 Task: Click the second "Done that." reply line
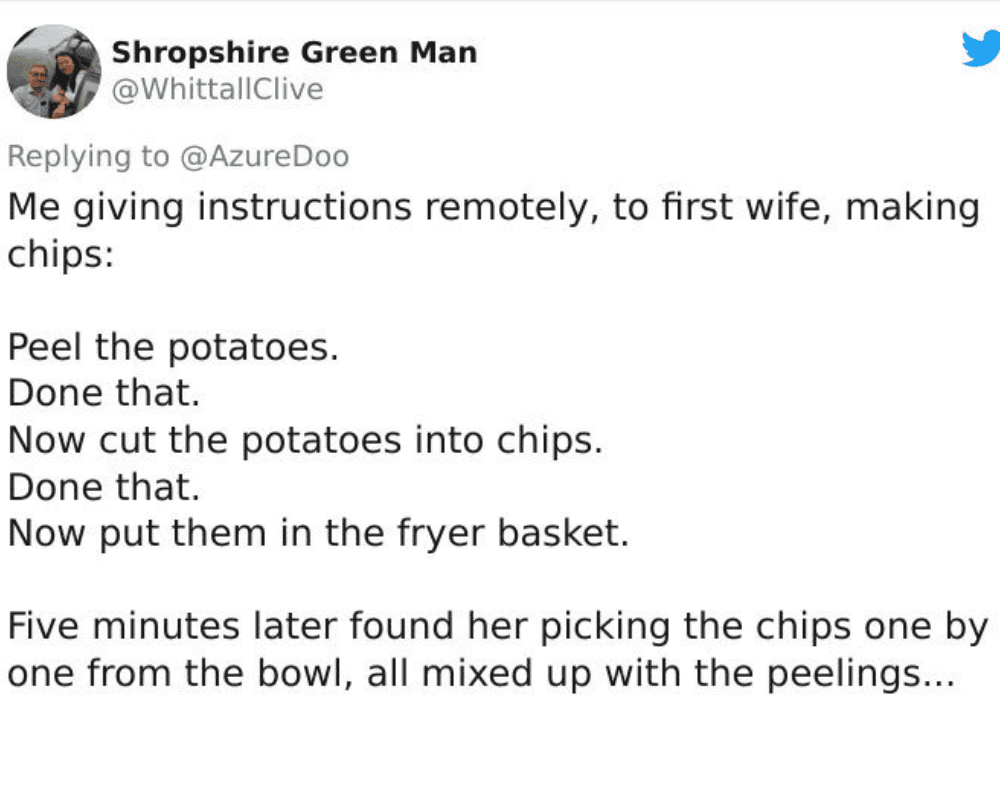tap(104, 487)
